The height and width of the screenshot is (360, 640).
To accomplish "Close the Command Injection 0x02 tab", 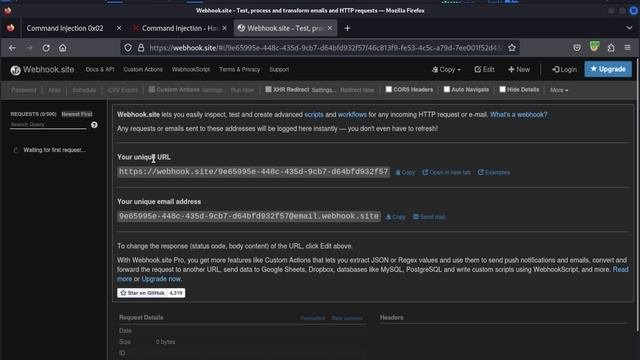I will click(x=119, y=28).
